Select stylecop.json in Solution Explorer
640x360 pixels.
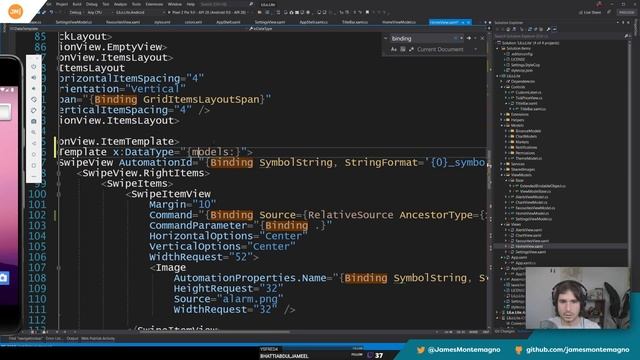(x=521, y=71)
